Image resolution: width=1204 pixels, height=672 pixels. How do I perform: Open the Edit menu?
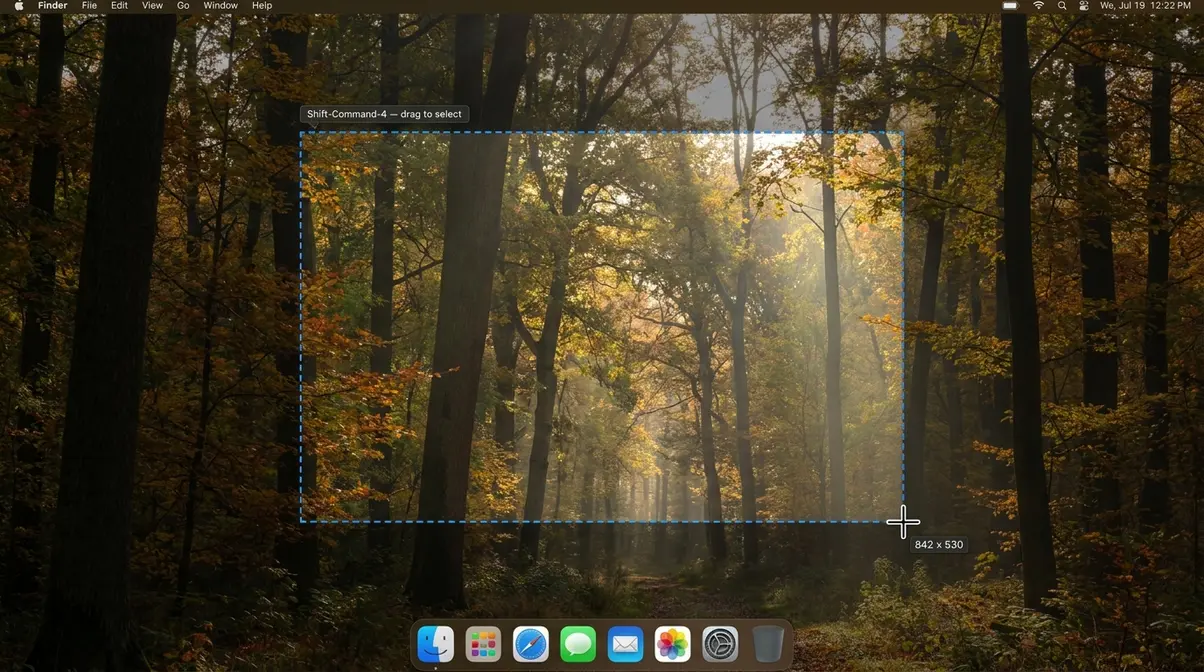click(x=120, y=6)
